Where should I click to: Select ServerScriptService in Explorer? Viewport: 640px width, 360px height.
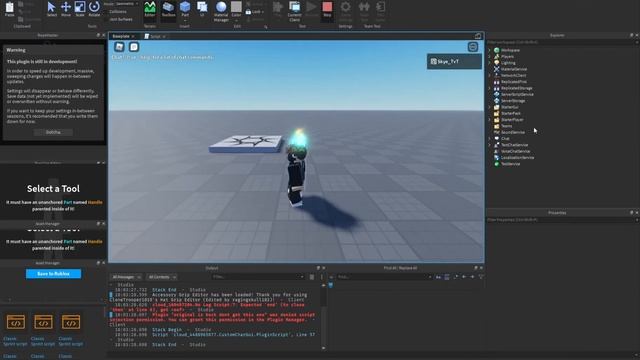pyautogui.click(x=517, y=94)
